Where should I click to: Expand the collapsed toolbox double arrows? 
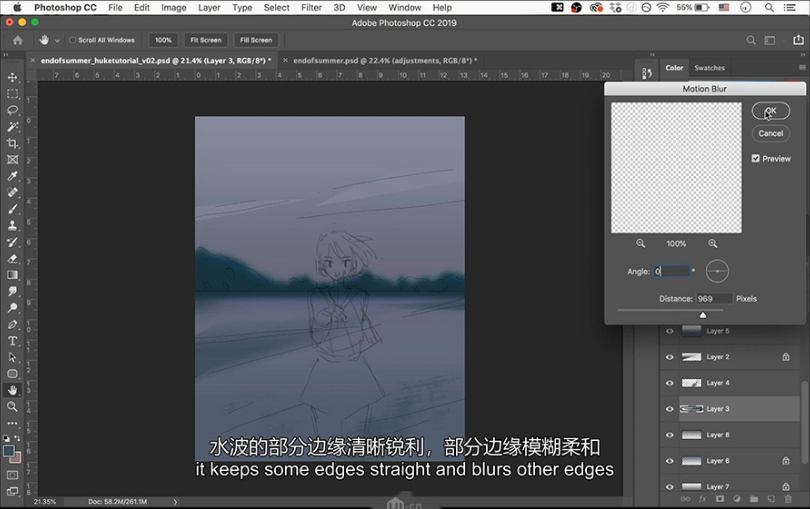click(6, 54)
